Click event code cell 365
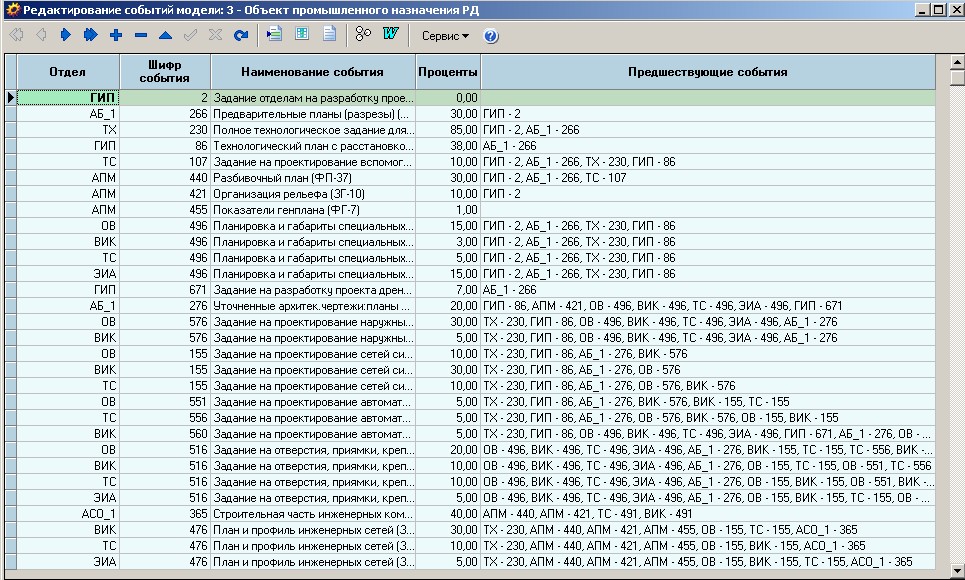965x580 pixels. 165,514
